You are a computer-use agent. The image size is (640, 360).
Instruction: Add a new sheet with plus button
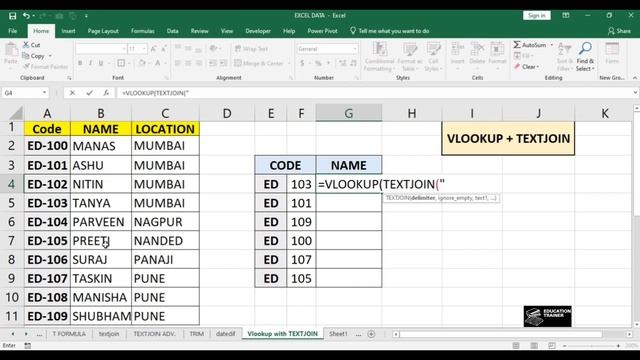[371, 334]
